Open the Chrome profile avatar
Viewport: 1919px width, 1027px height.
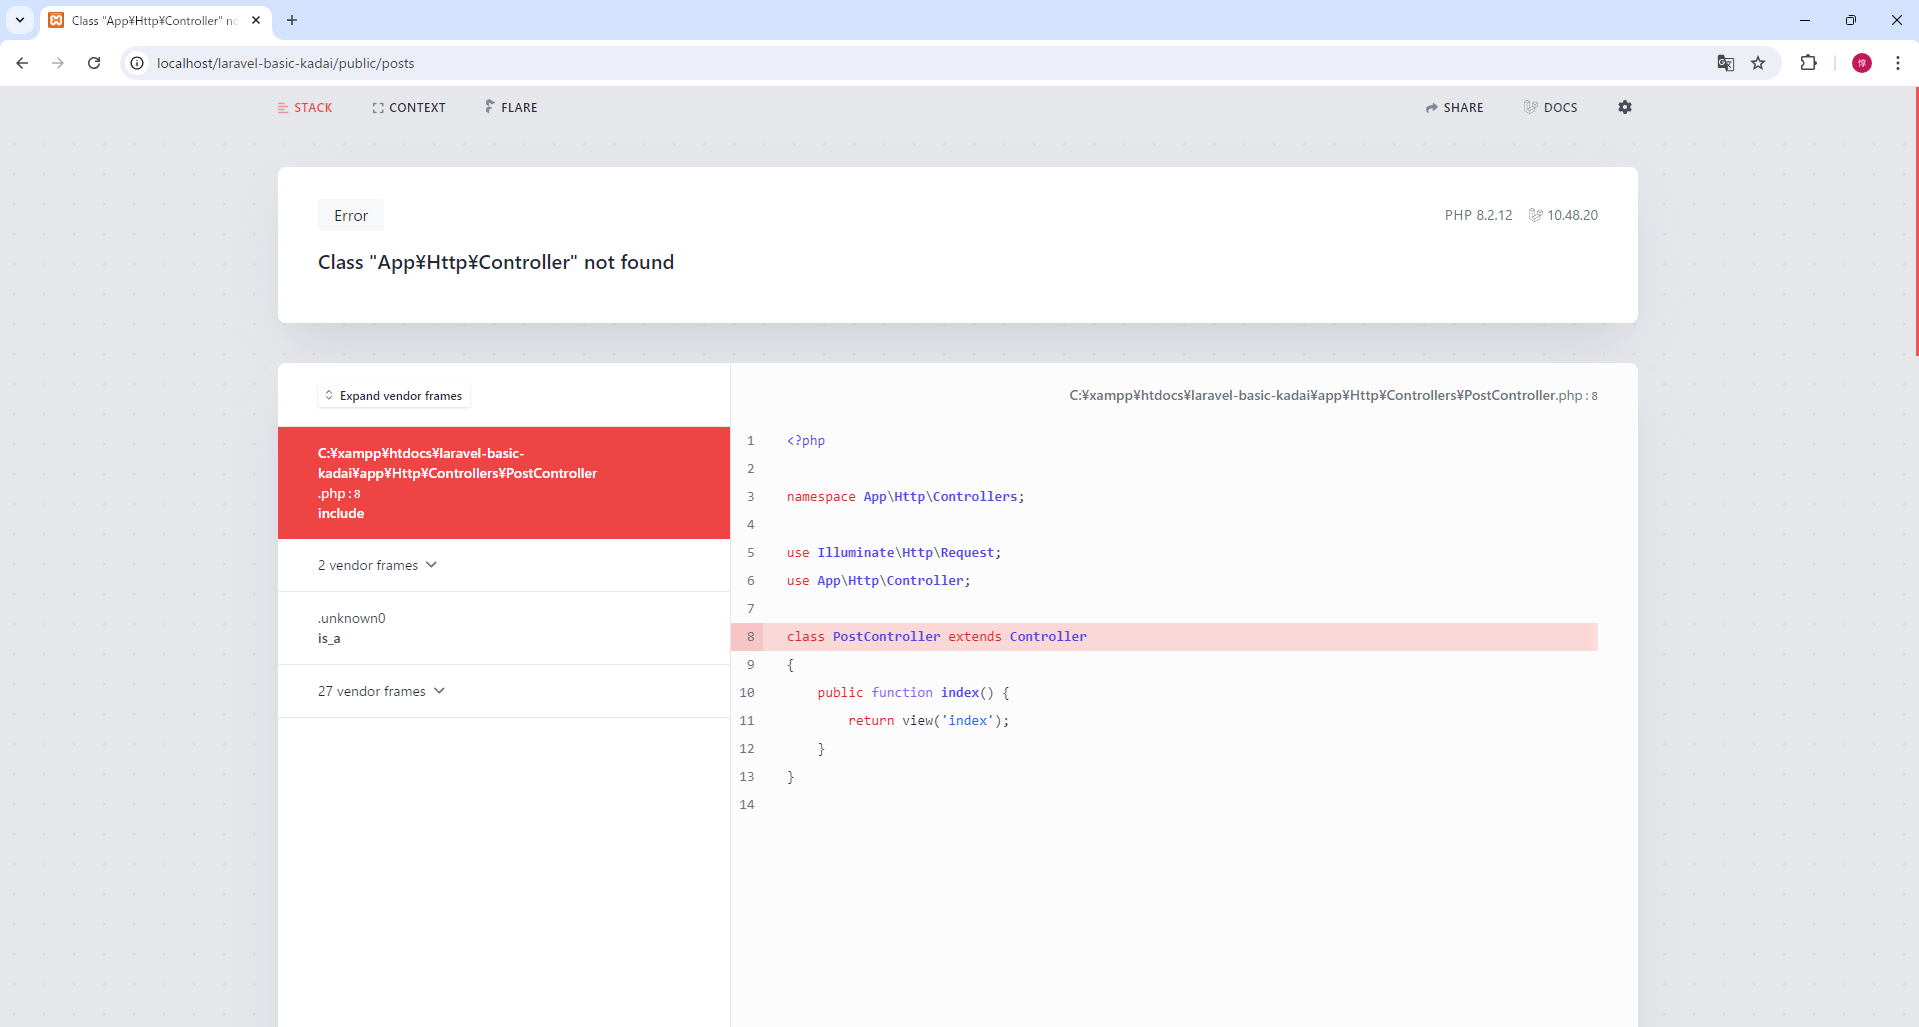pyautogui.click(x=1861, y=63)
